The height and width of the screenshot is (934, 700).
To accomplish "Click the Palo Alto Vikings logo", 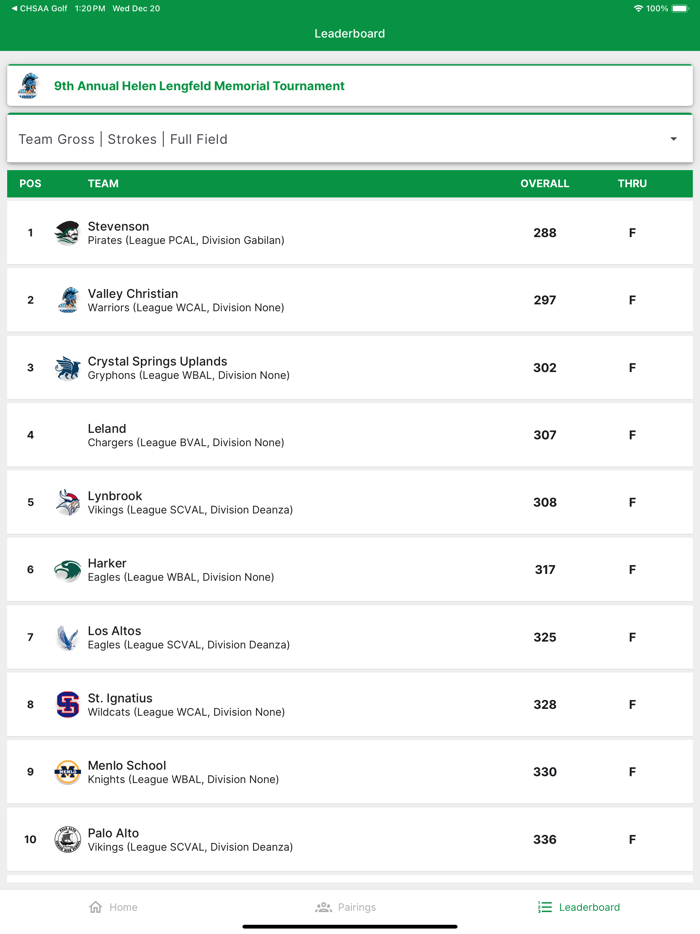I will point(67,839).
